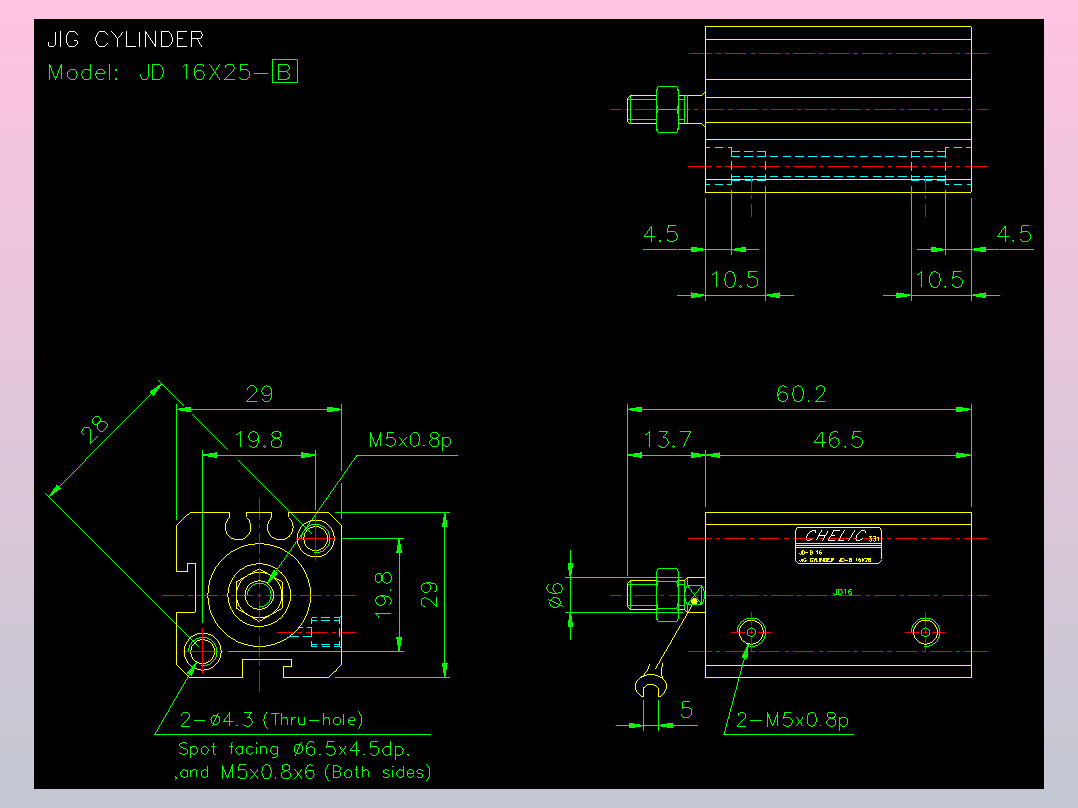Click the "Model: JD 16X25-" label
The image size is (1078, 808).
tap(159, 72)
